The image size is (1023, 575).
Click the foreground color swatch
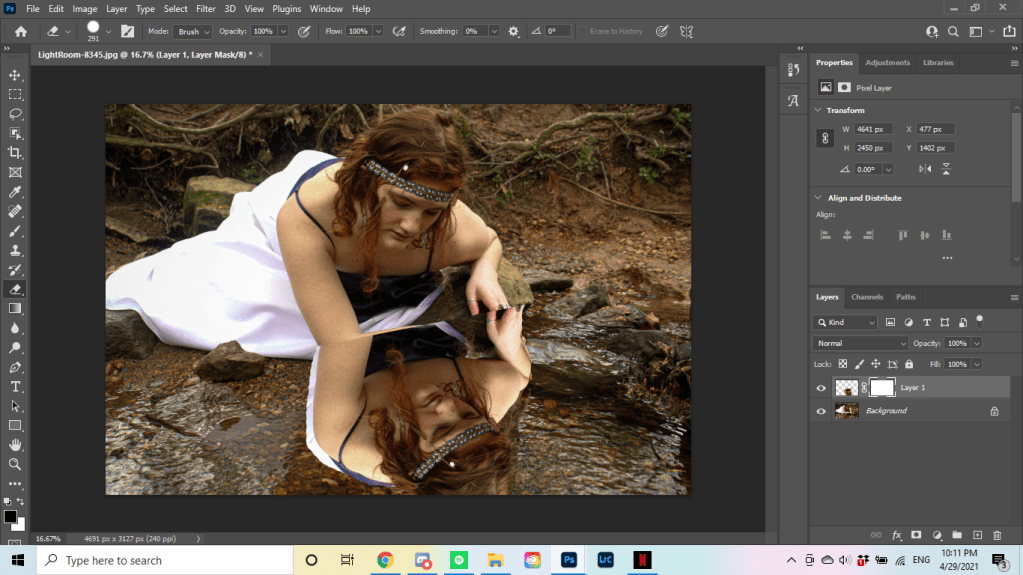10,517
